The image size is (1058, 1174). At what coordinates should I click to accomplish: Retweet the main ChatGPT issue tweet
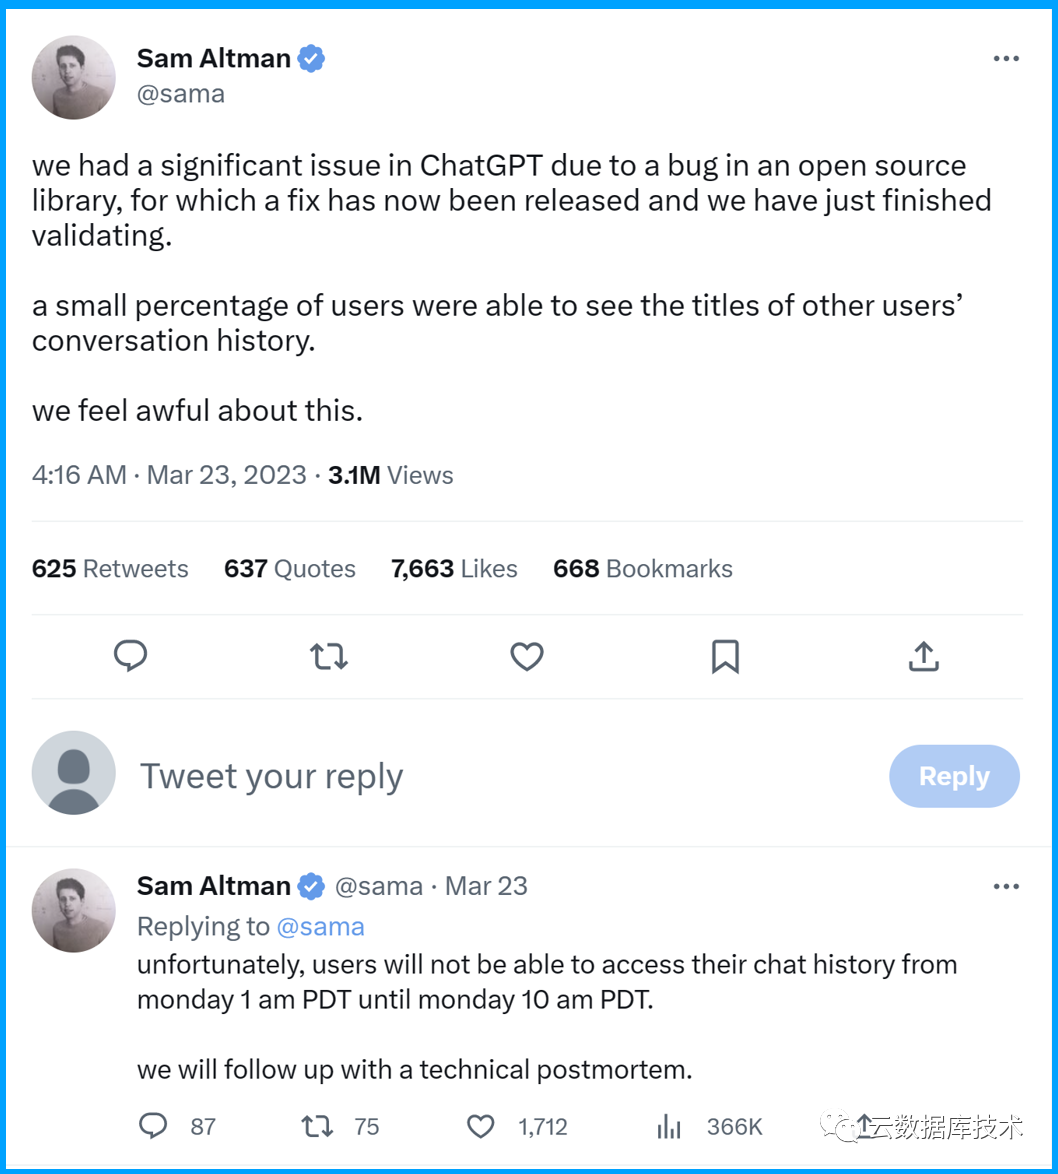tap(328, 656)
